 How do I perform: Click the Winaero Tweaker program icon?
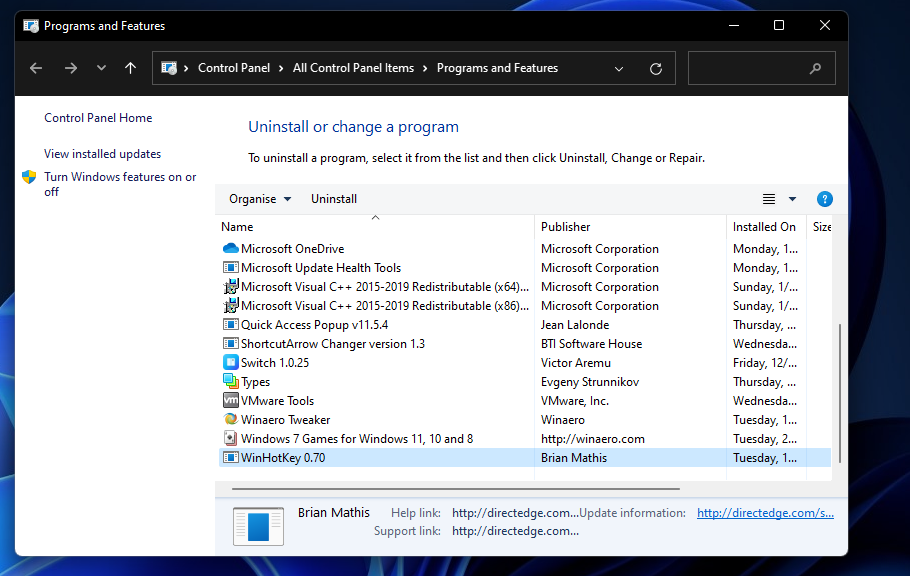pos(230,419)
